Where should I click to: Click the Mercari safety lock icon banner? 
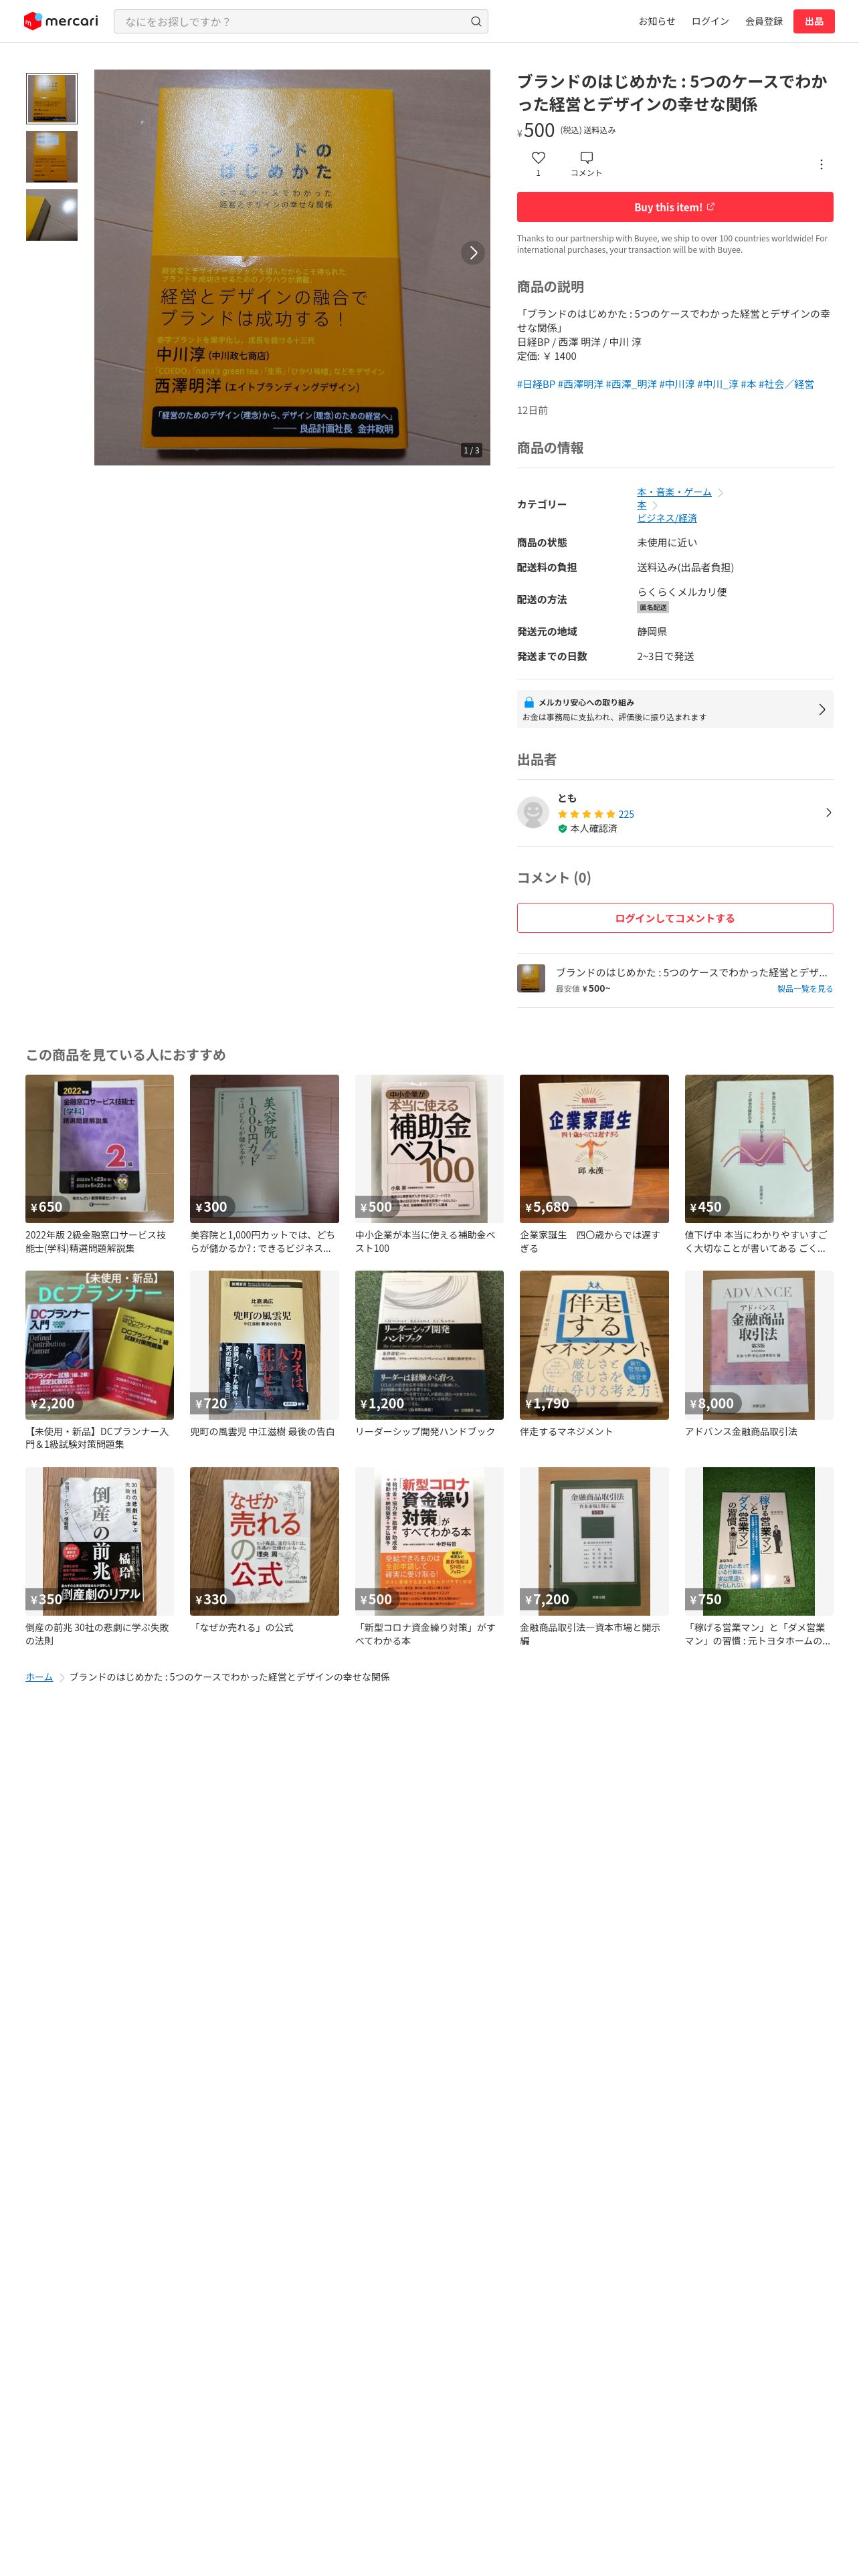click(675, 709)
